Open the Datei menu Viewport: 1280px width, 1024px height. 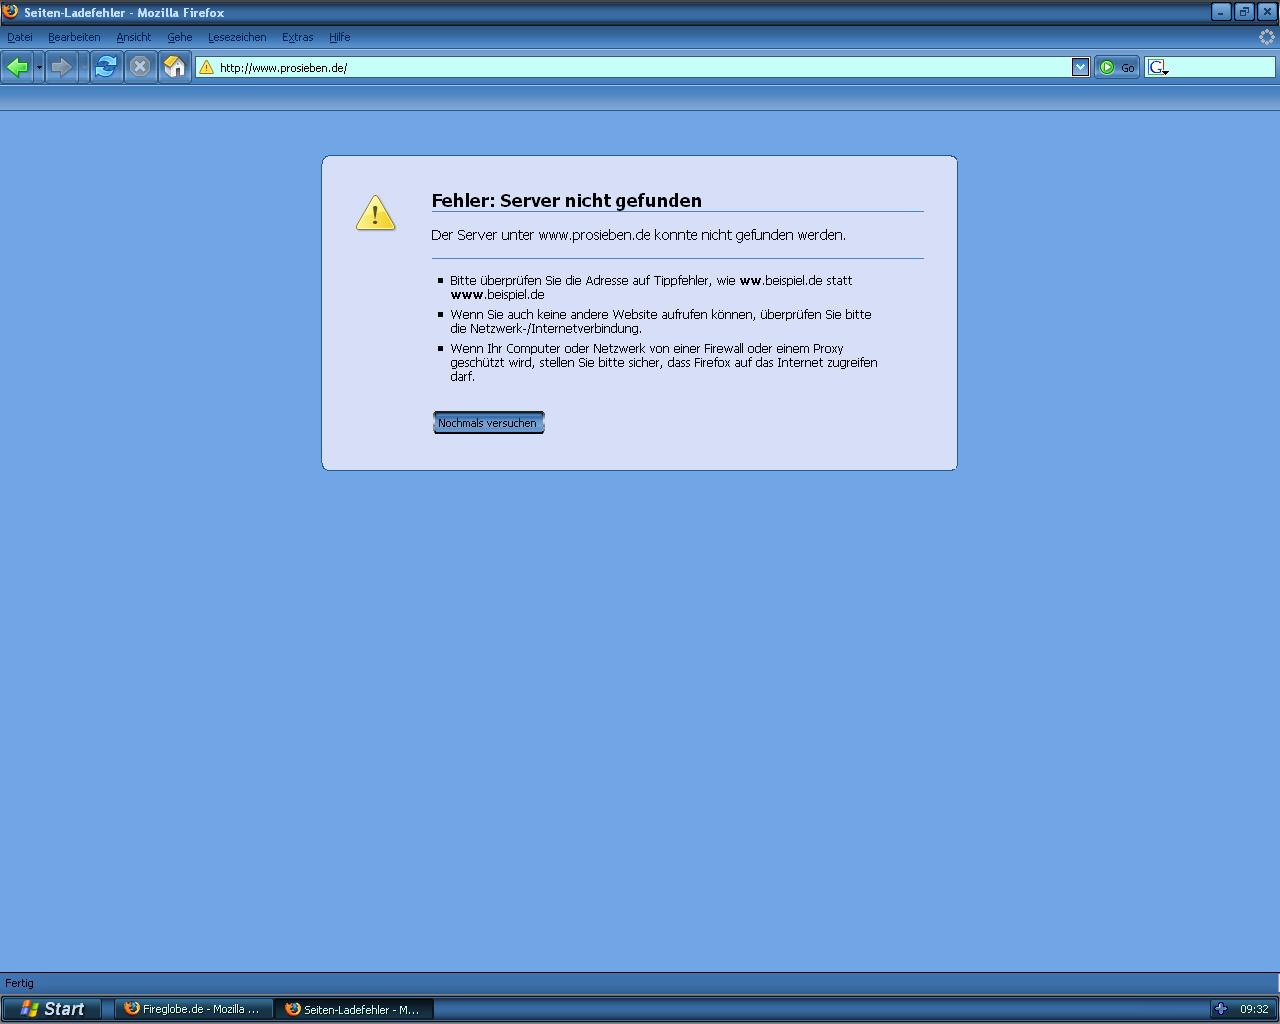pyautogui.click(x=19, y=37)
